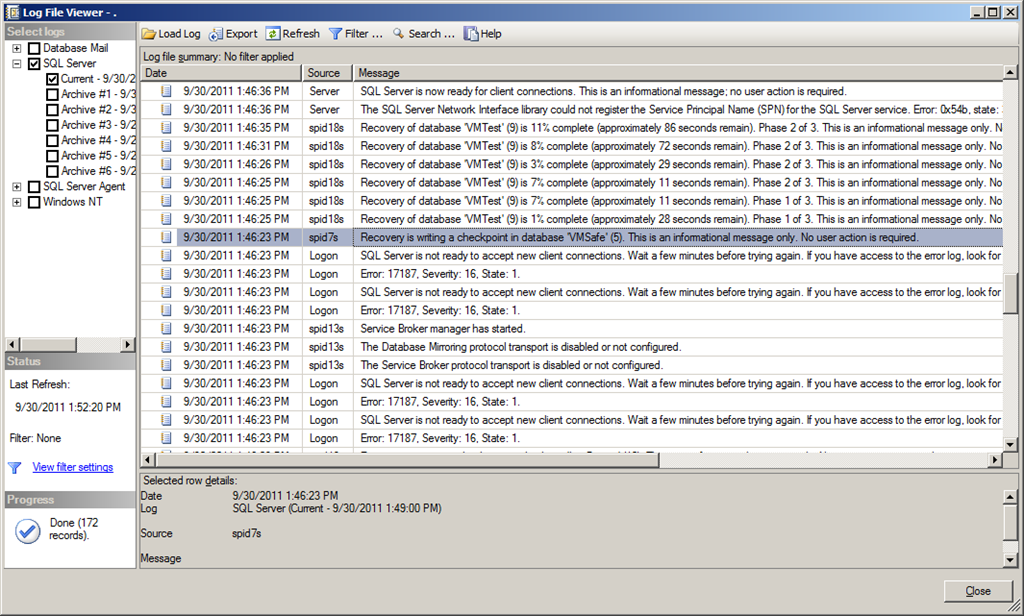Select the 1:46:31 PM date cell
1024x616 pixels.
point(236,146)
